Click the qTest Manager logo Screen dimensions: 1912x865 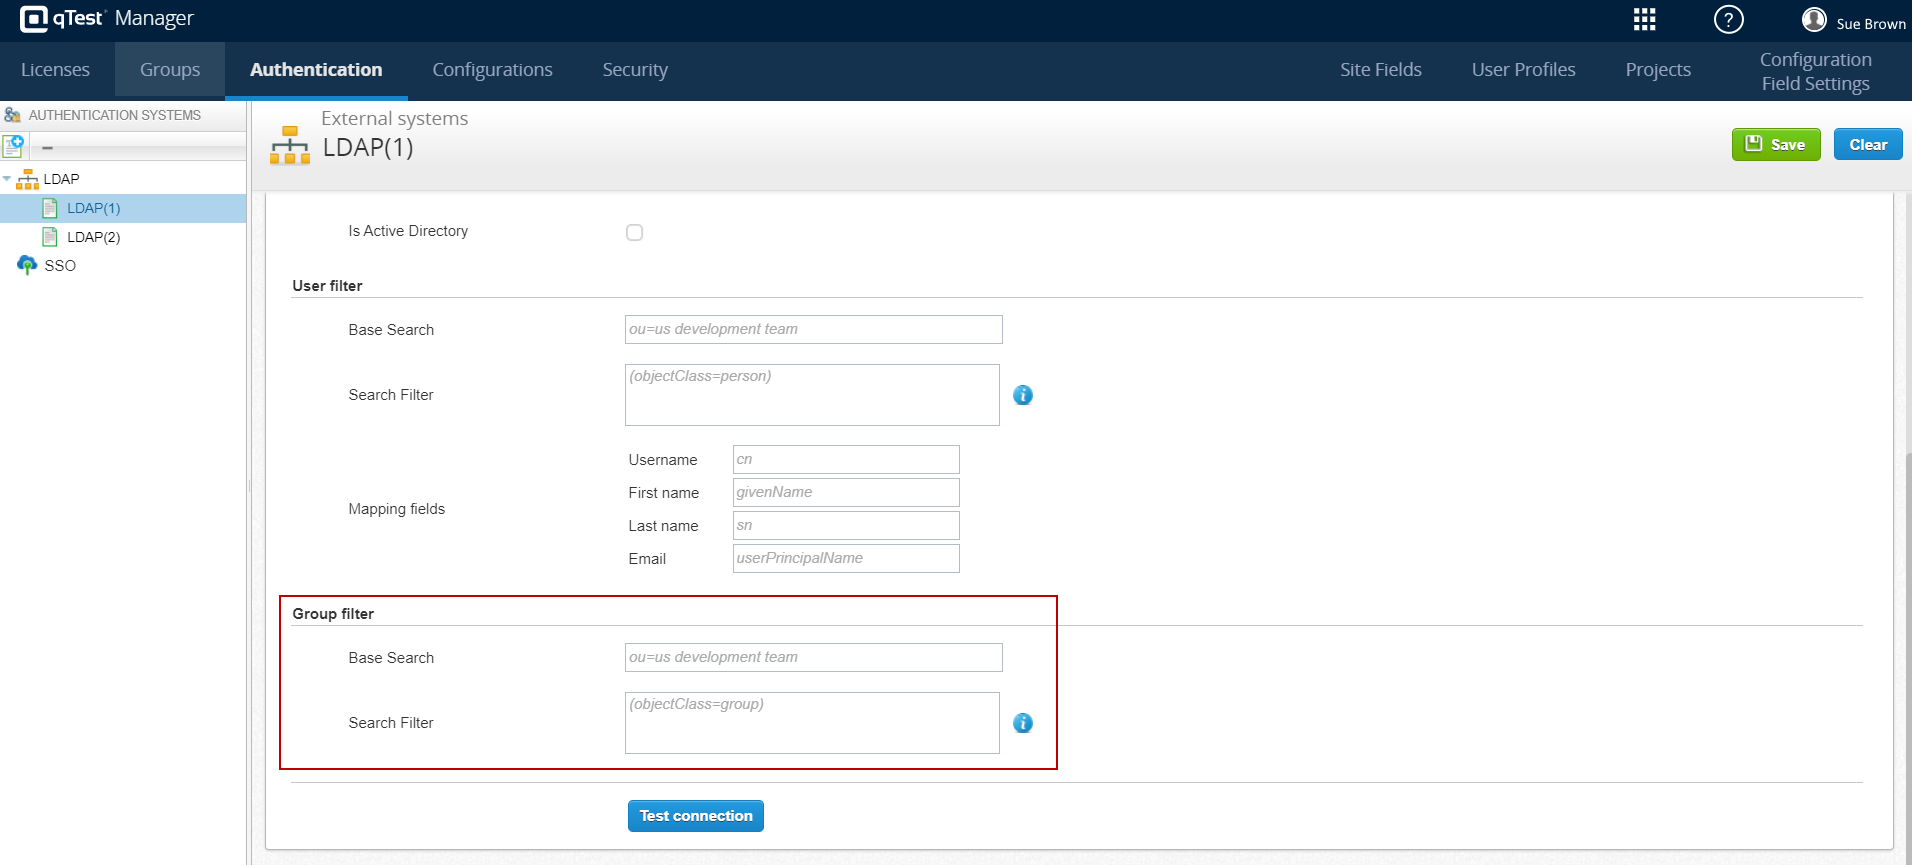[106, 19]
